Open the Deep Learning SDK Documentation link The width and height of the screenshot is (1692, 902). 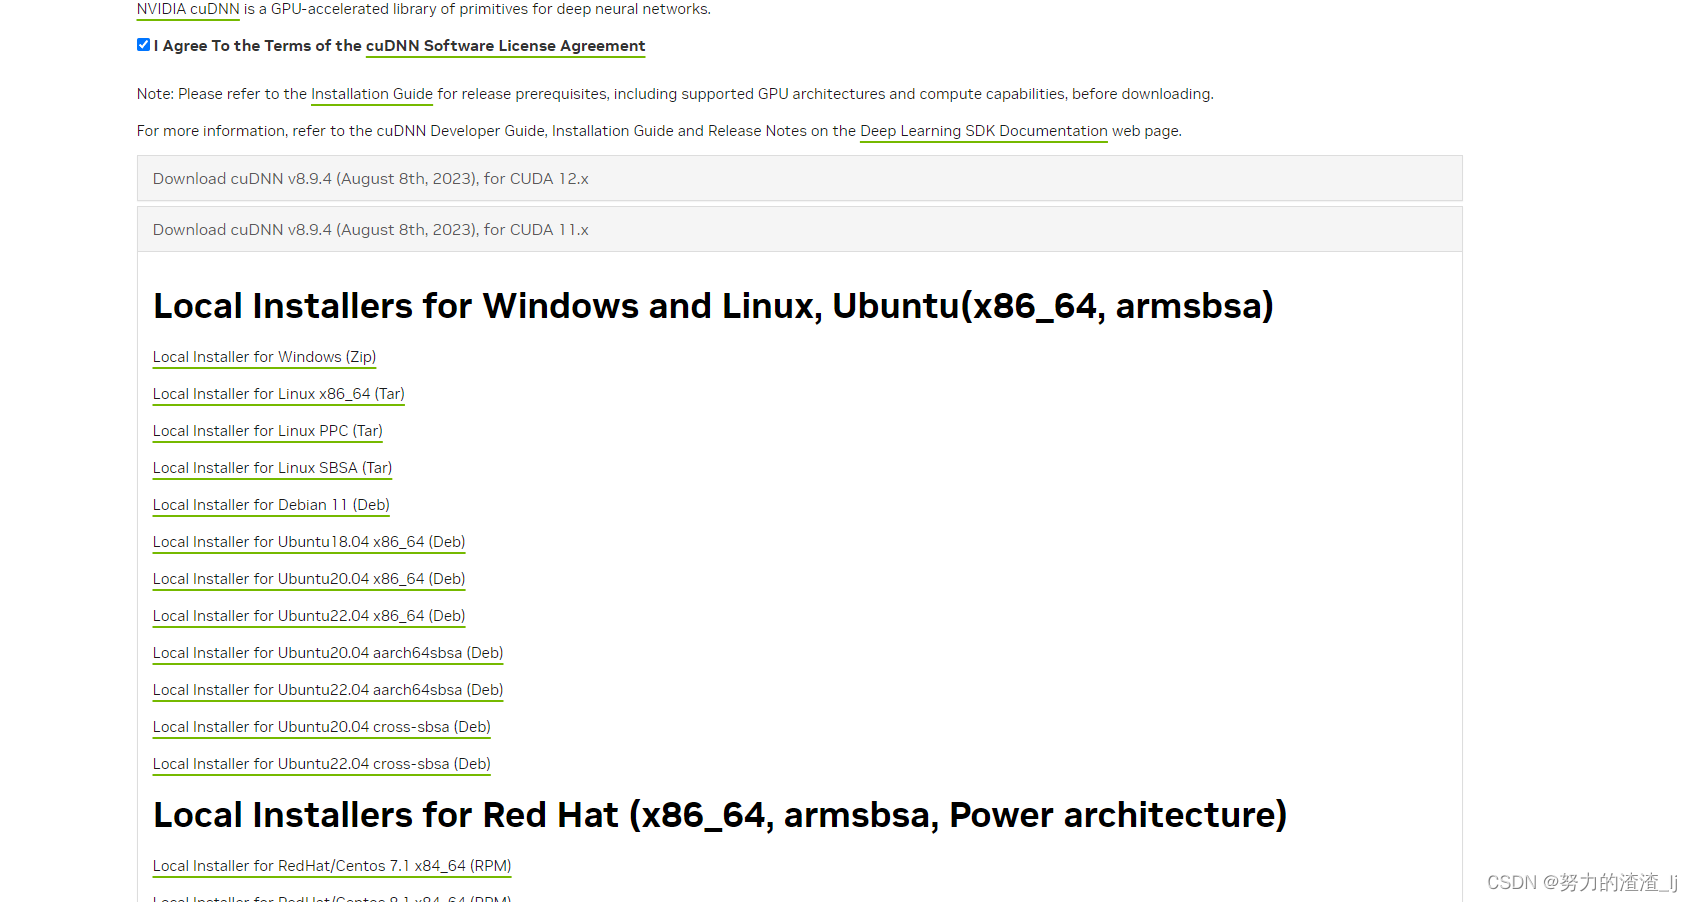(x=984, y=131)
